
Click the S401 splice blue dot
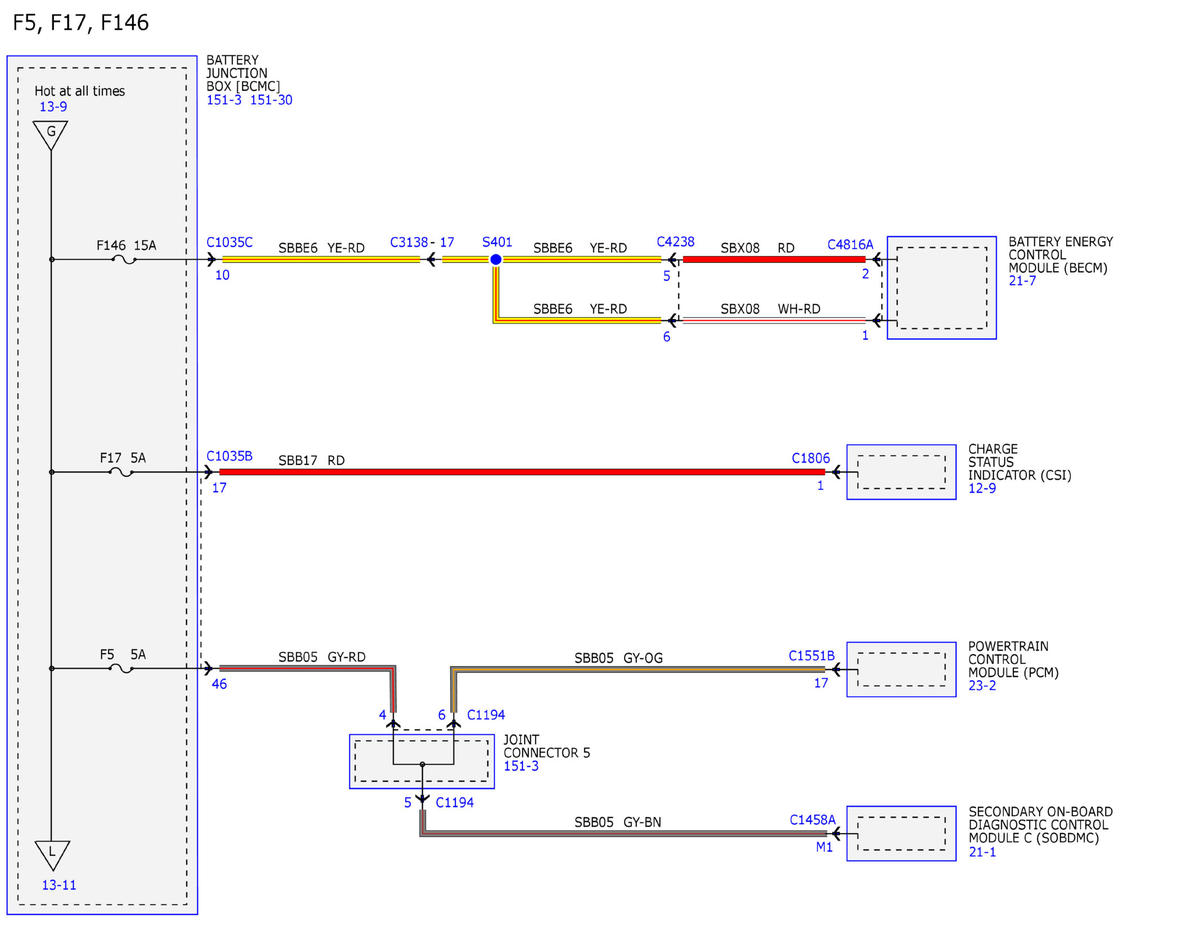tap(495, 260)
